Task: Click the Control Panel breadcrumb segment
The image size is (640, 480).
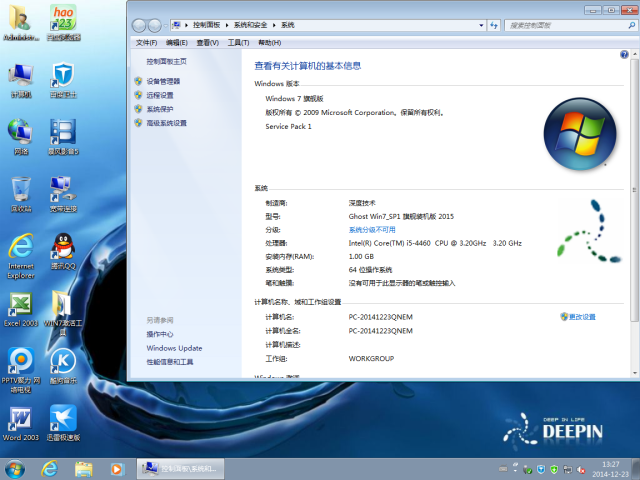Action: (206, 25)
